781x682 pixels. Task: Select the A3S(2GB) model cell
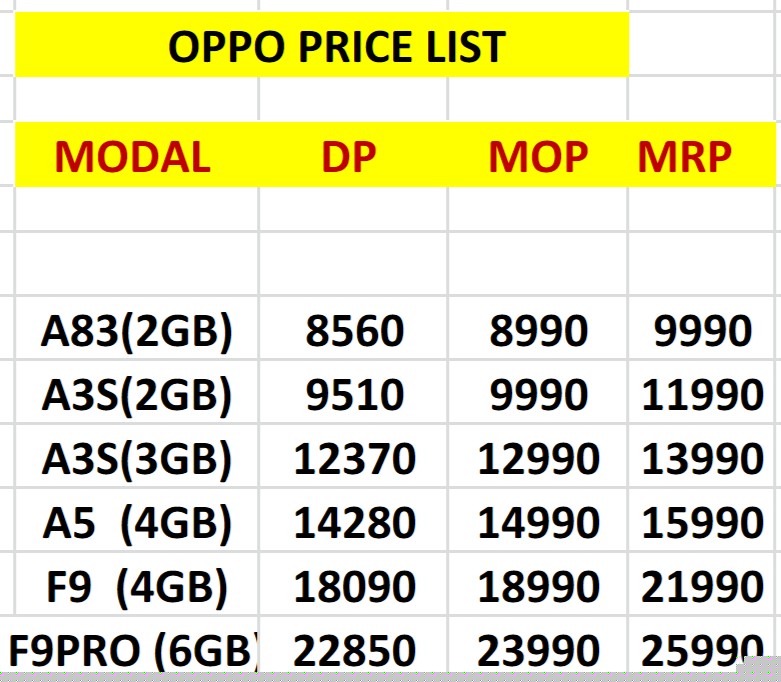tap(137, 396)
